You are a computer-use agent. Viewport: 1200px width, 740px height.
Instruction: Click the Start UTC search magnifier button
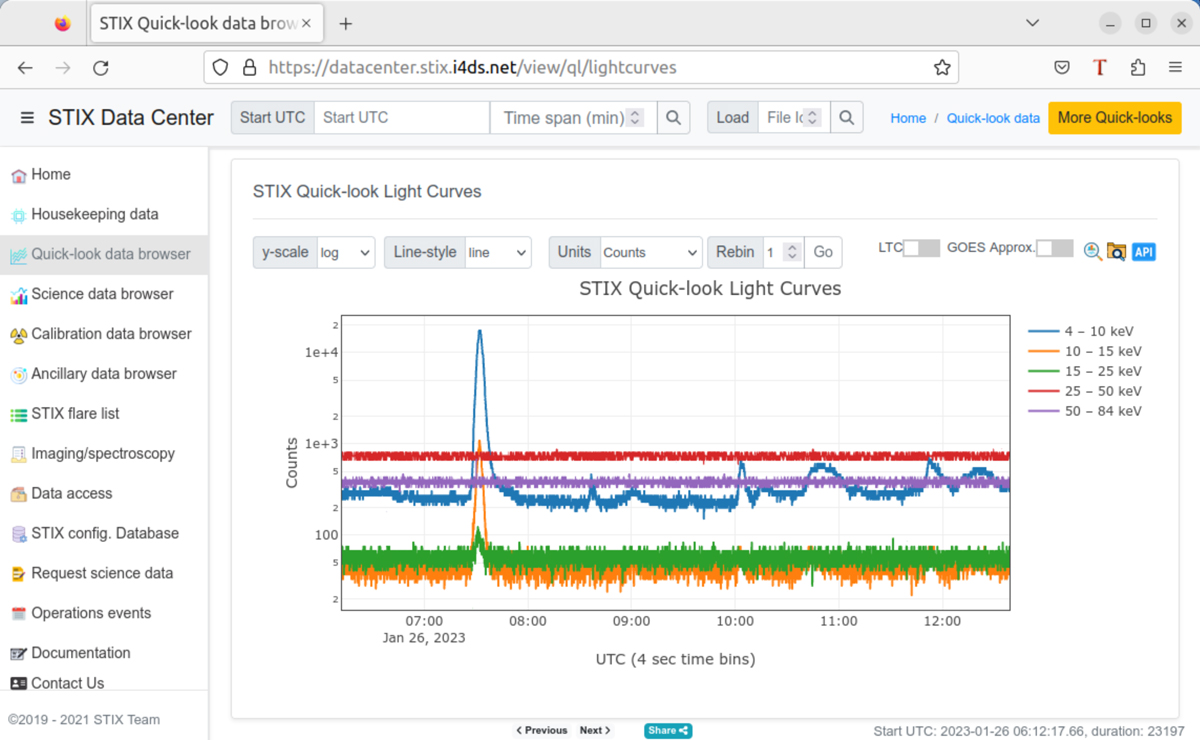click(x=674, y=118)
